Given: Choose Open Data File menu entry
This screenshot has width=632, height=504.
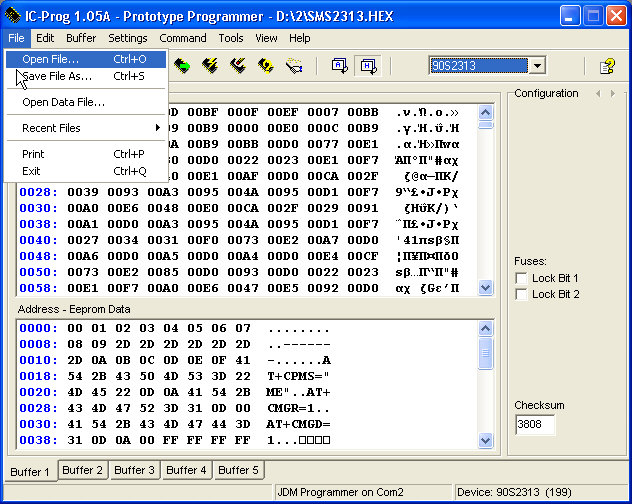Looking at the screenshot, I should click(x=86, y=102).
